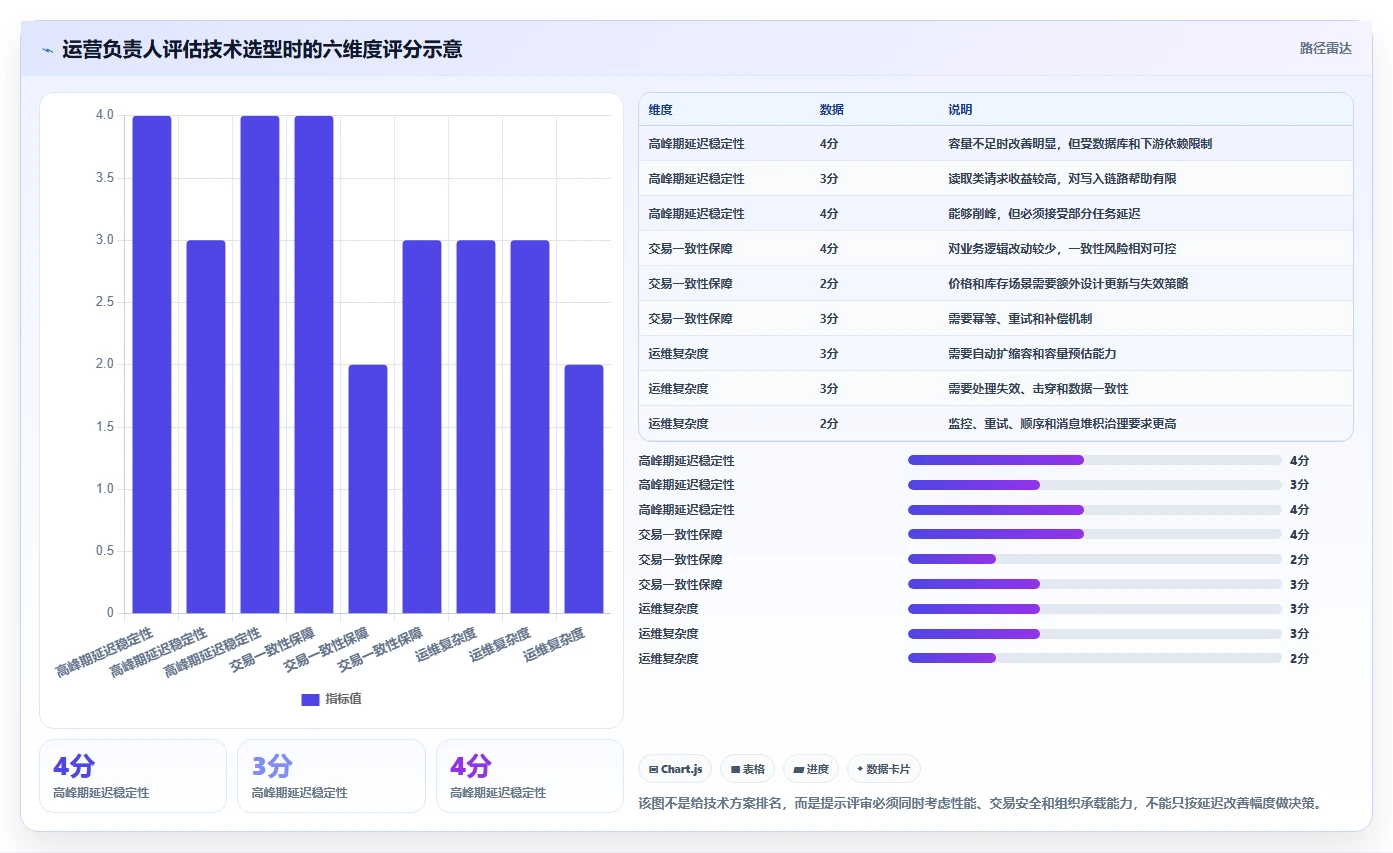Click the 2.5 y-axis label

105,302
